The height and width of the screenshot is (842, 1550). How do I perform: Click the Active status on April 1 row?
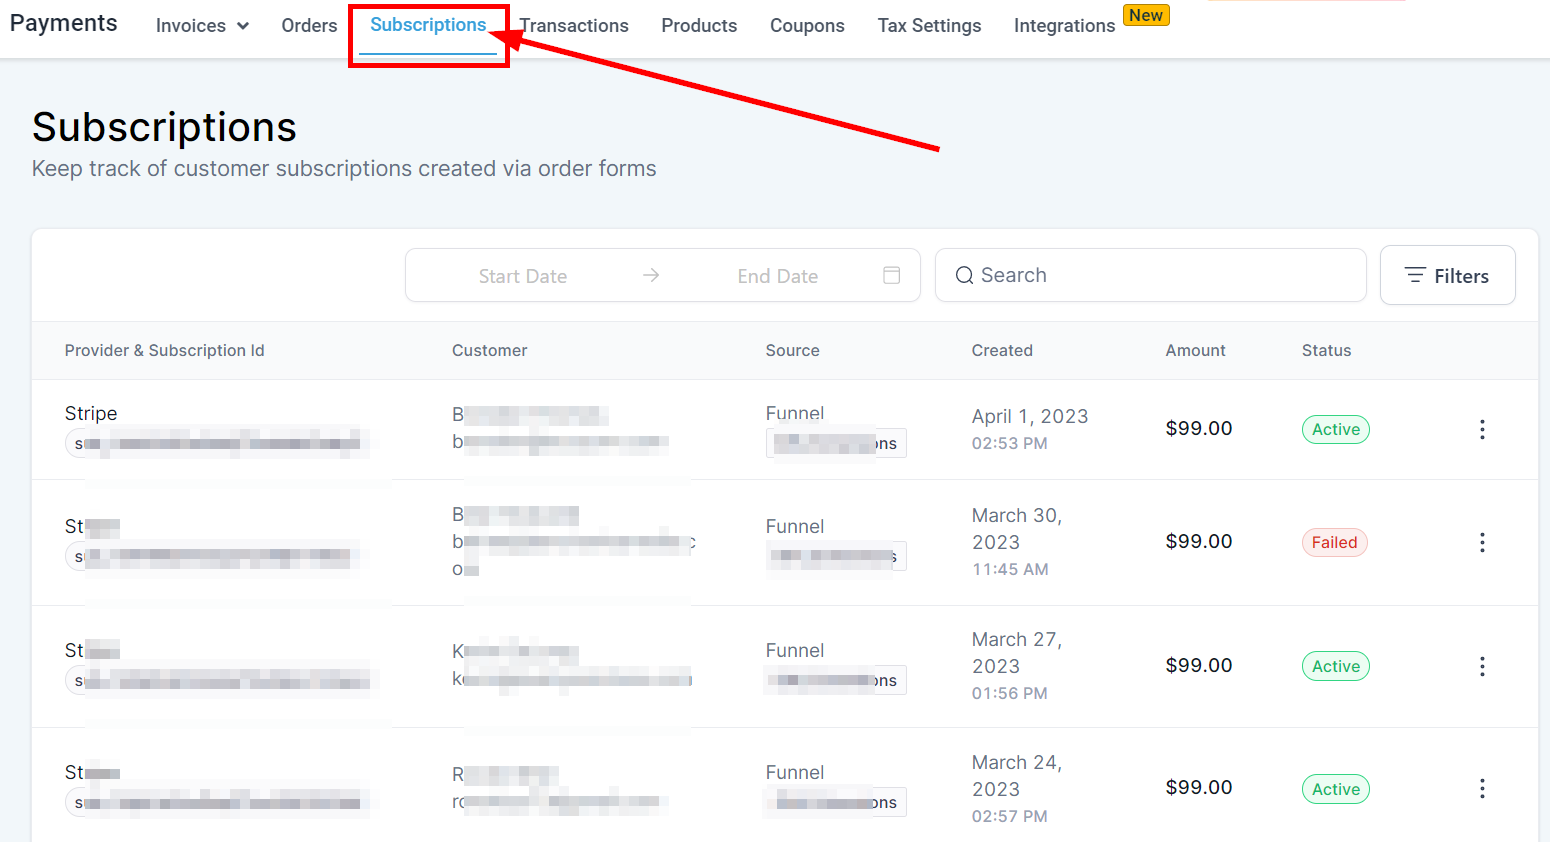1335,429
